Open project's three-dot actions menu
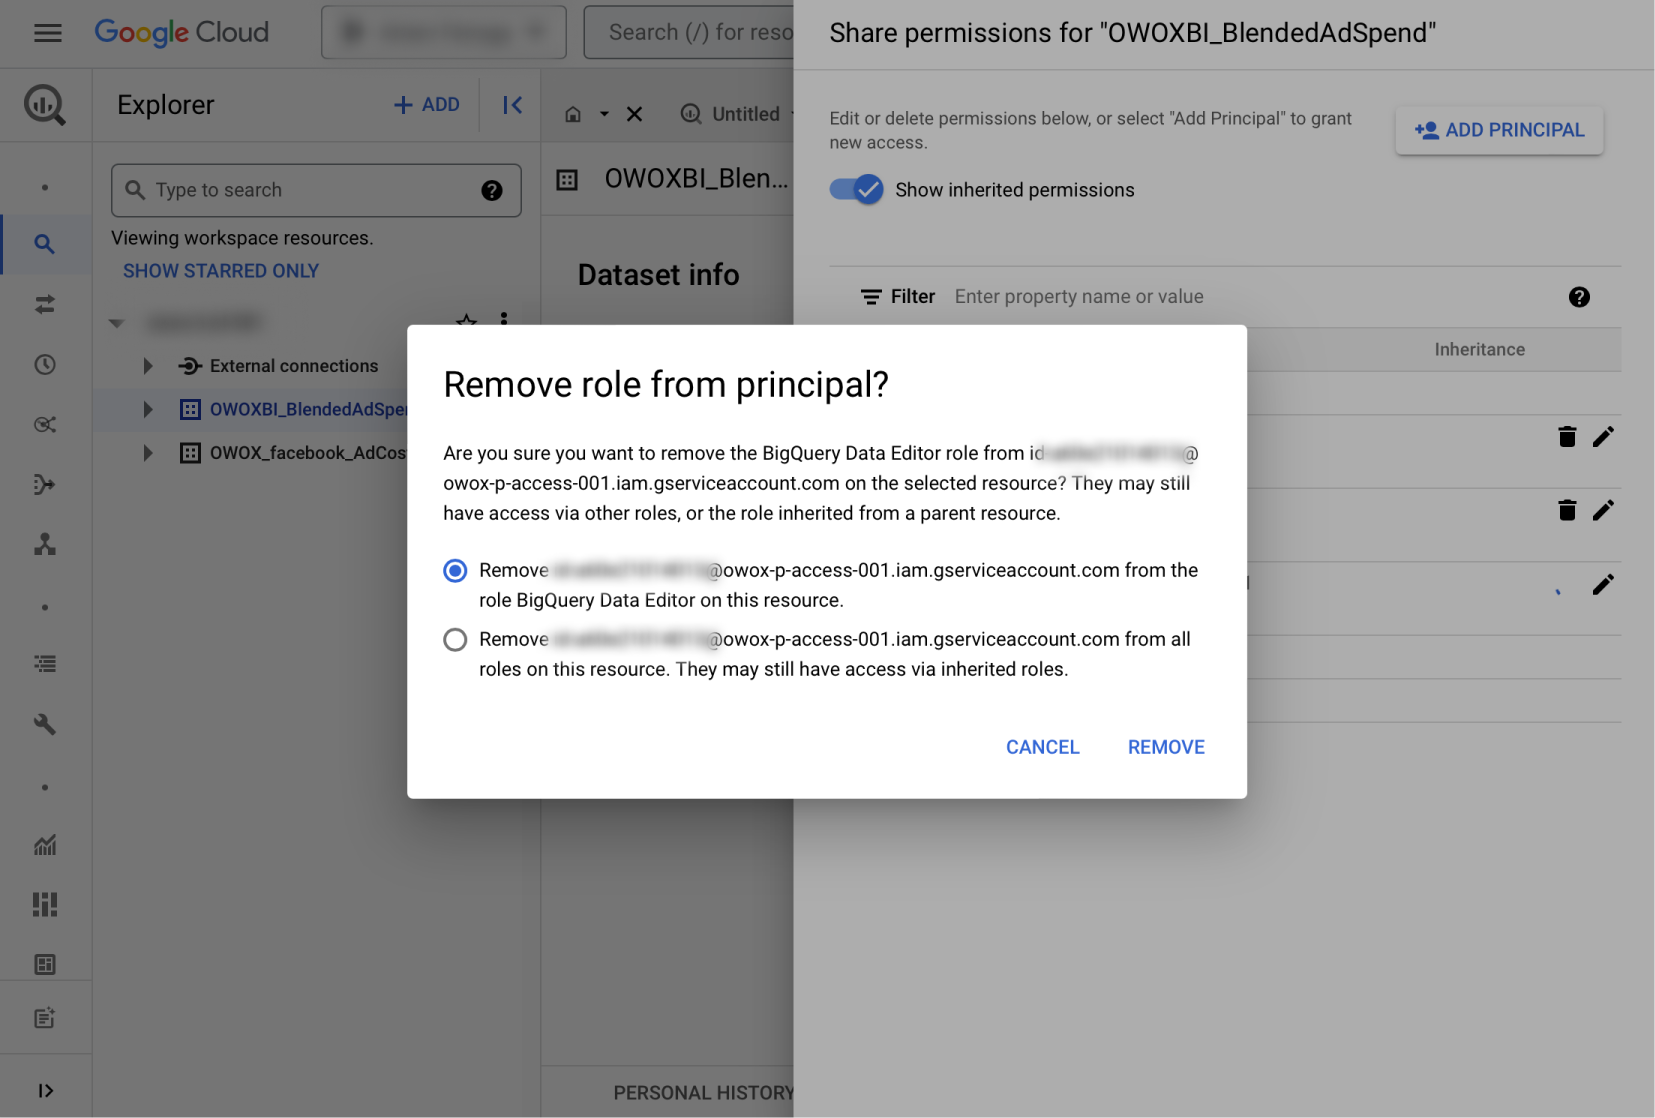1655x1118 pixels. (x=504, y=319)
